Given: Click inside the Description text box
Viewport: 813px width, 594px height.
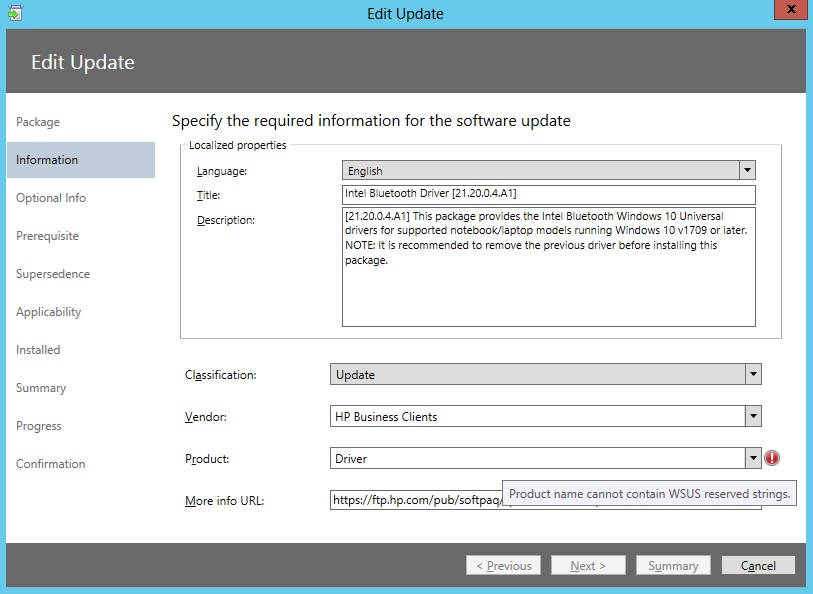Looking at the screenshot, I should click(549, 267).
